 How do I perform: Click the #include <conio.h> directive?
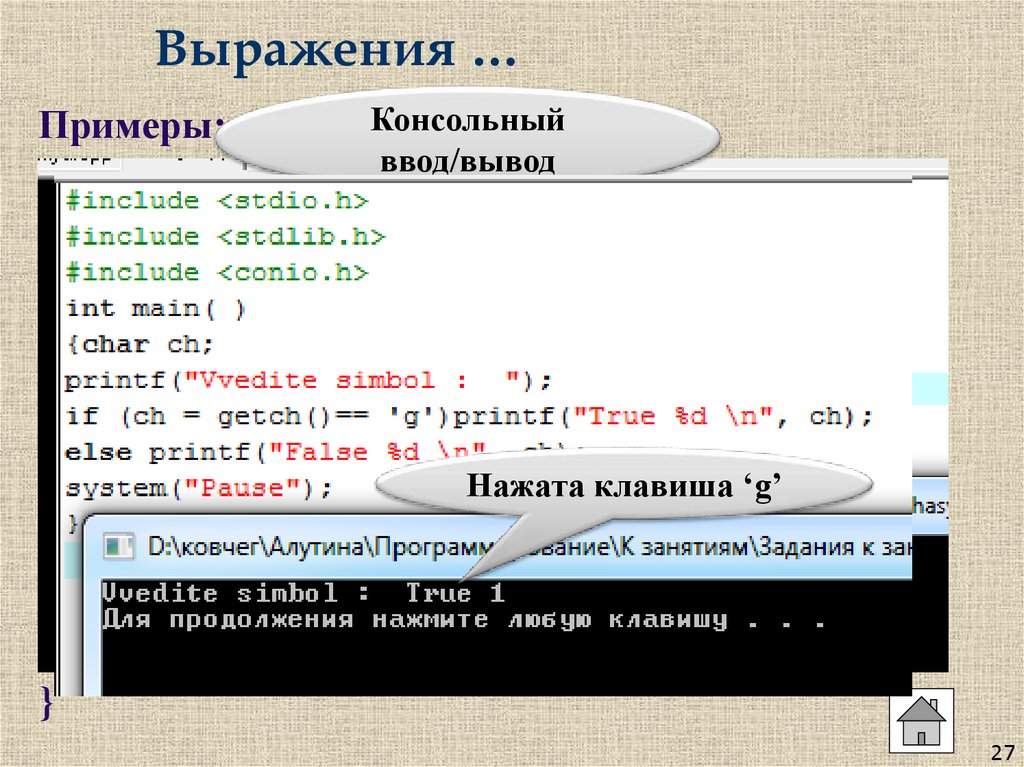click(x=220, y=271)
